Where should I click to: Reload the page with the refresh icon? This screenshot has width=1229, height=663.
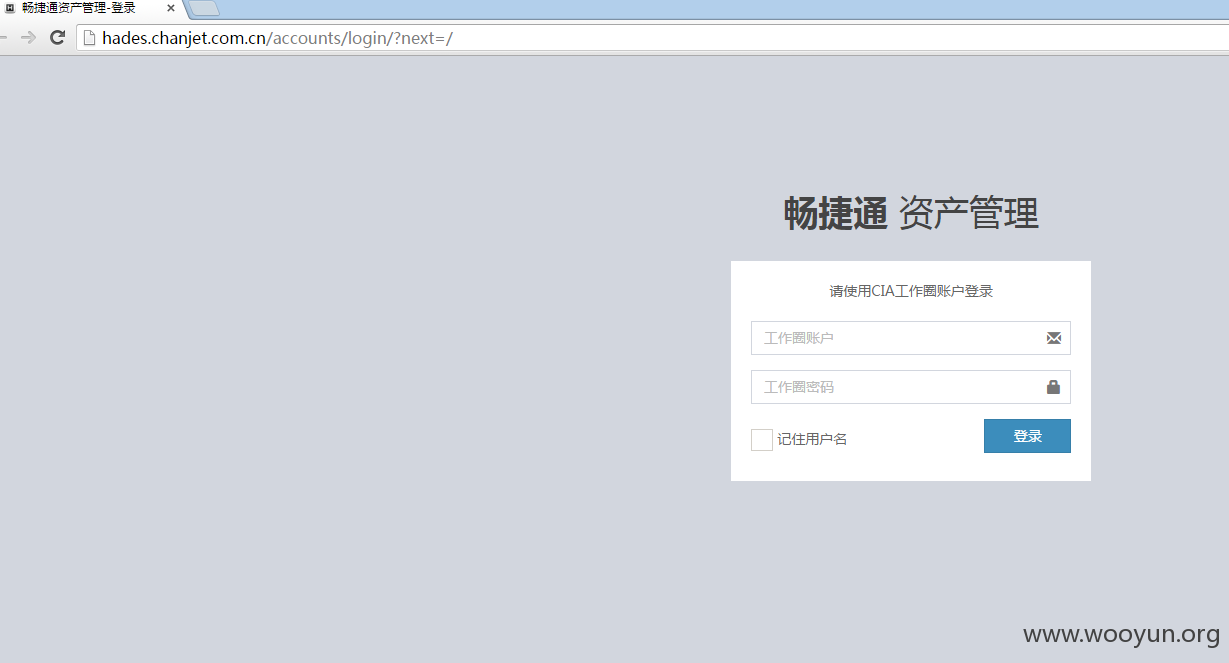coord(57,38)
